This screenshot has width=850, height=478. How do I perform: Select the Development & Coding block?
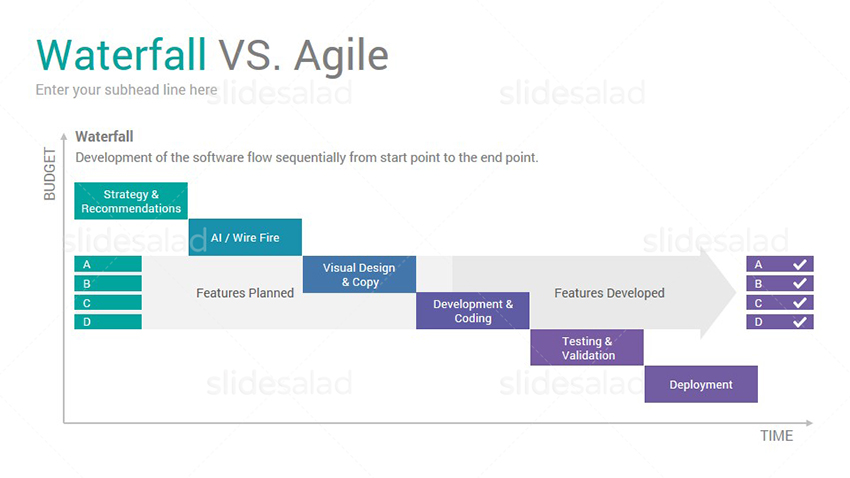[x=473, y=311]
